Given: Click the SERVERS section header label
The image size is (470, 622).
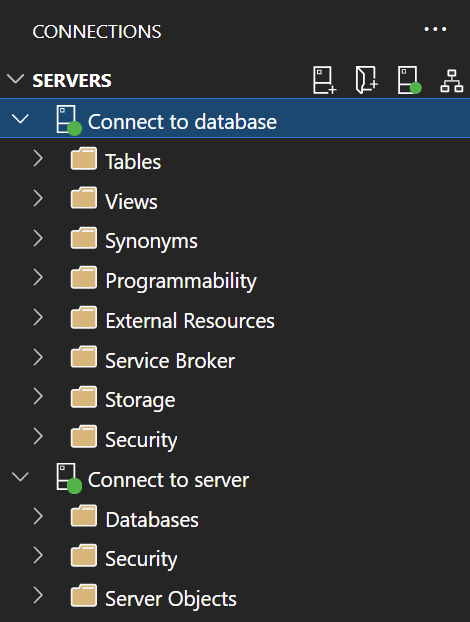Looking at the screenshot, I should 72,81.
